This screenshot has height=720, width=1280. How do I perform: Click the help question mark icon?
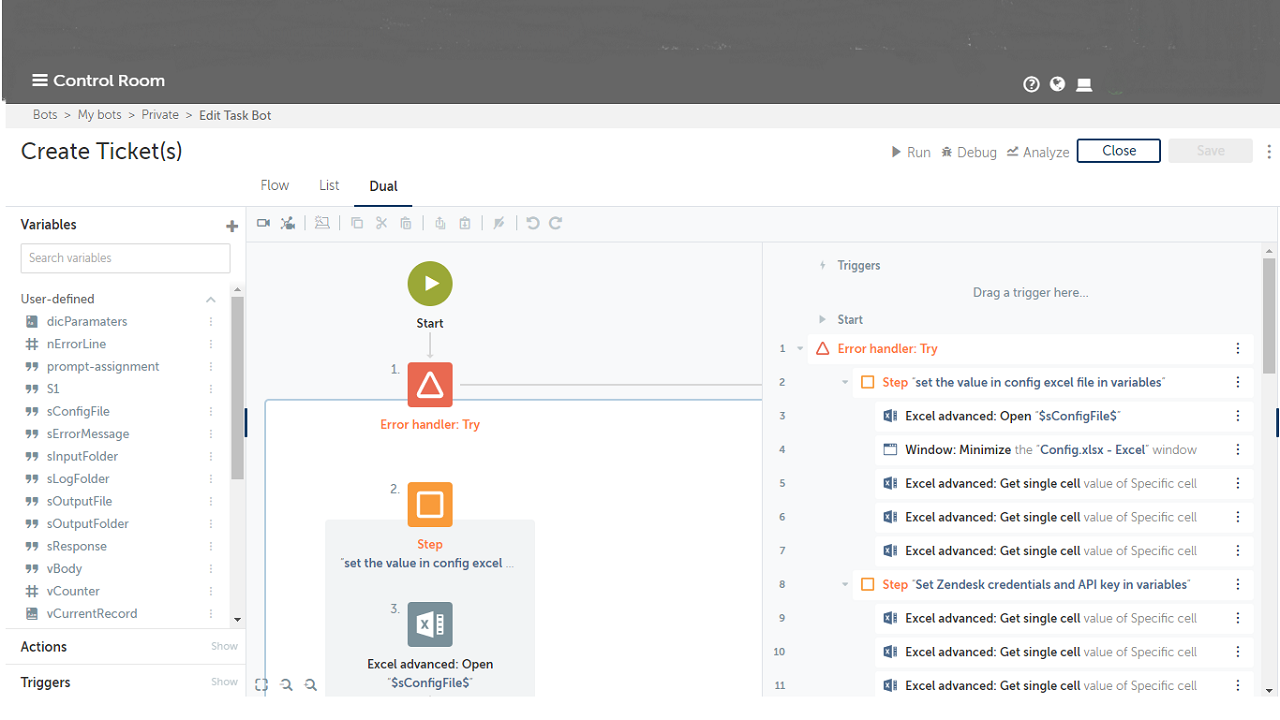[1031, 84]
